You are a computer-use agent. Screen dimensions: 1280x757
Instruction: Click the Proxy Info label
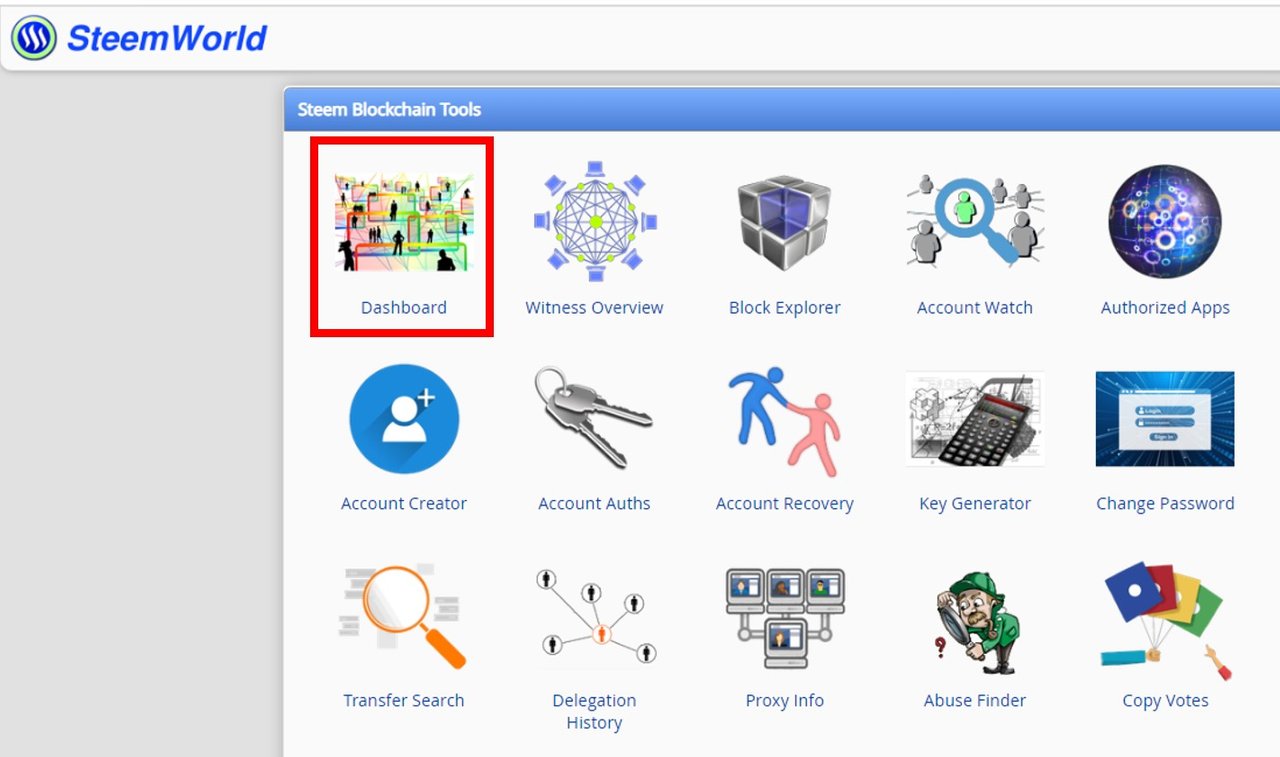785,701
